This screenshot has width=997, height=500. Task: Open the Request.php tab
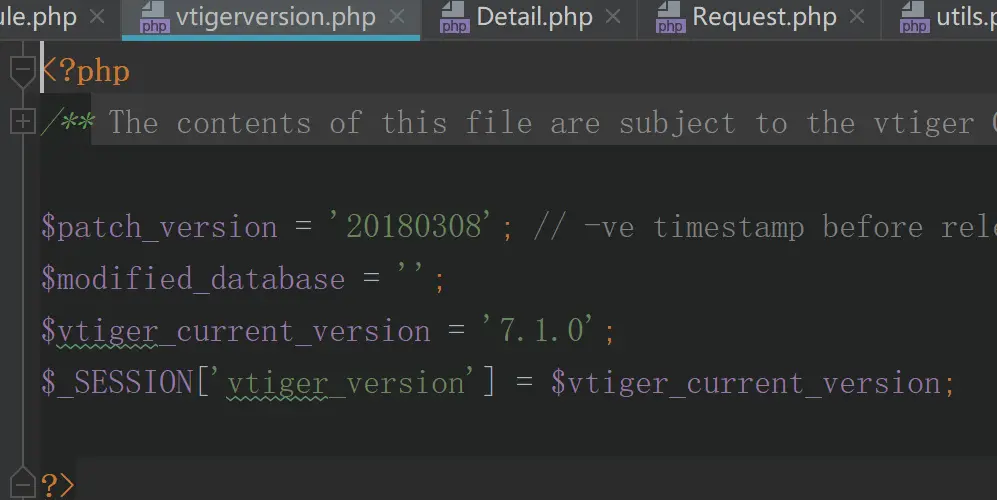coord(764,17)
